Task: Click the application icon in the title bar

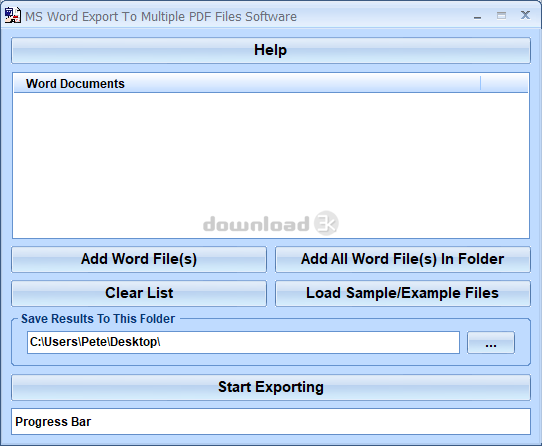Action: point(12,15)
